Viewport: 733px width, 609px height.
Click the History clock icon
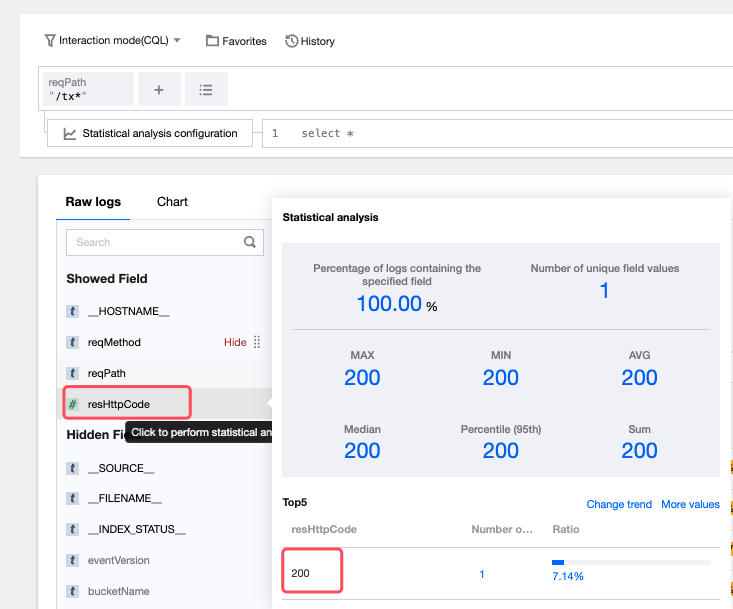click(x=292, y=41)
